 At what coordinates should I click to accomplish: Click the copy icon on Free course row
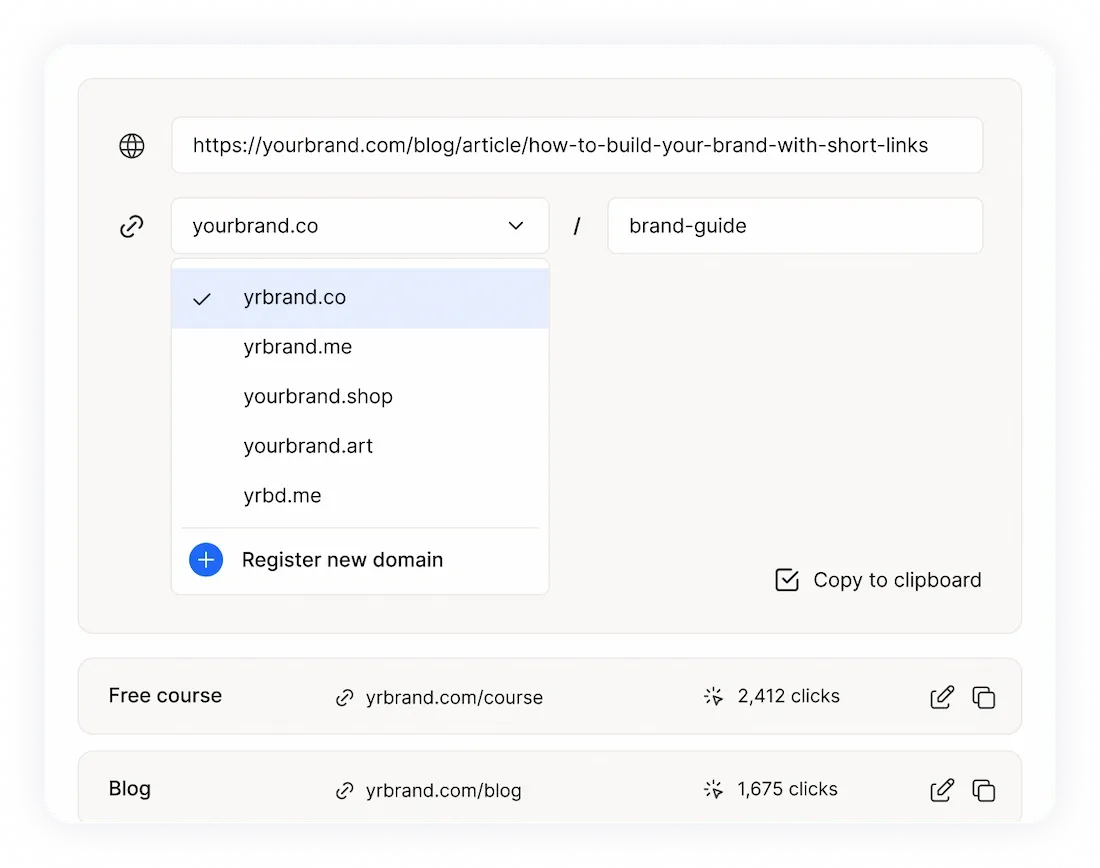pos(984,697)
